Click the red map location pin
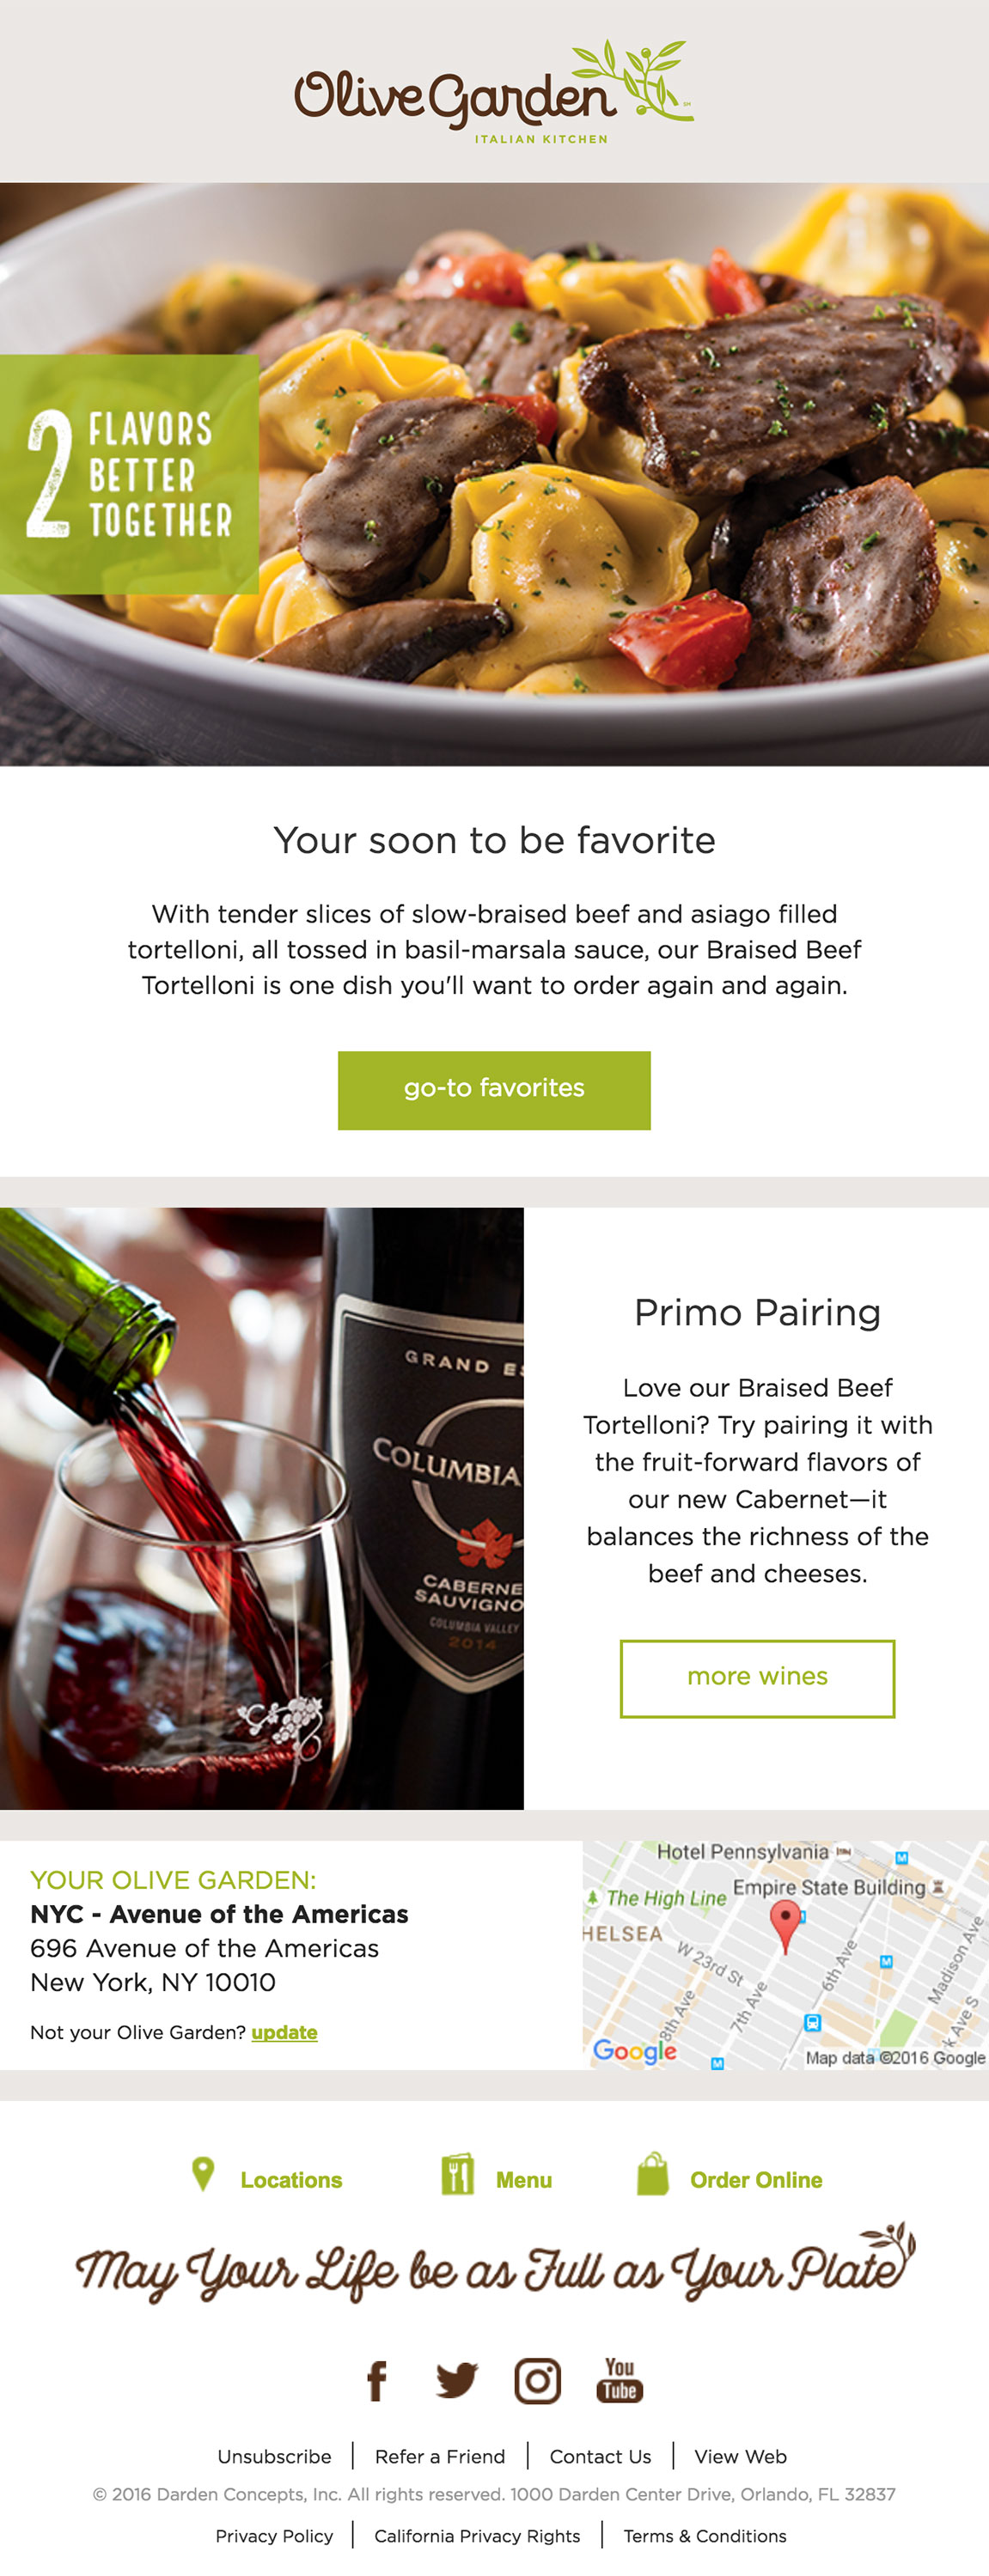This screenshot has height=2576, width=989. coord(785,1921)
